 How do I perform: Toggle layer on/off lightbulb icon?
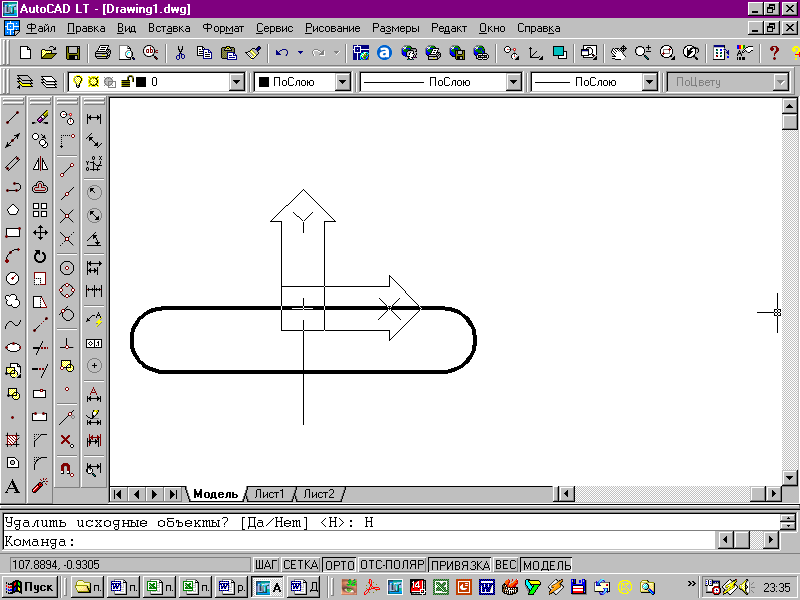pos(78,82)
